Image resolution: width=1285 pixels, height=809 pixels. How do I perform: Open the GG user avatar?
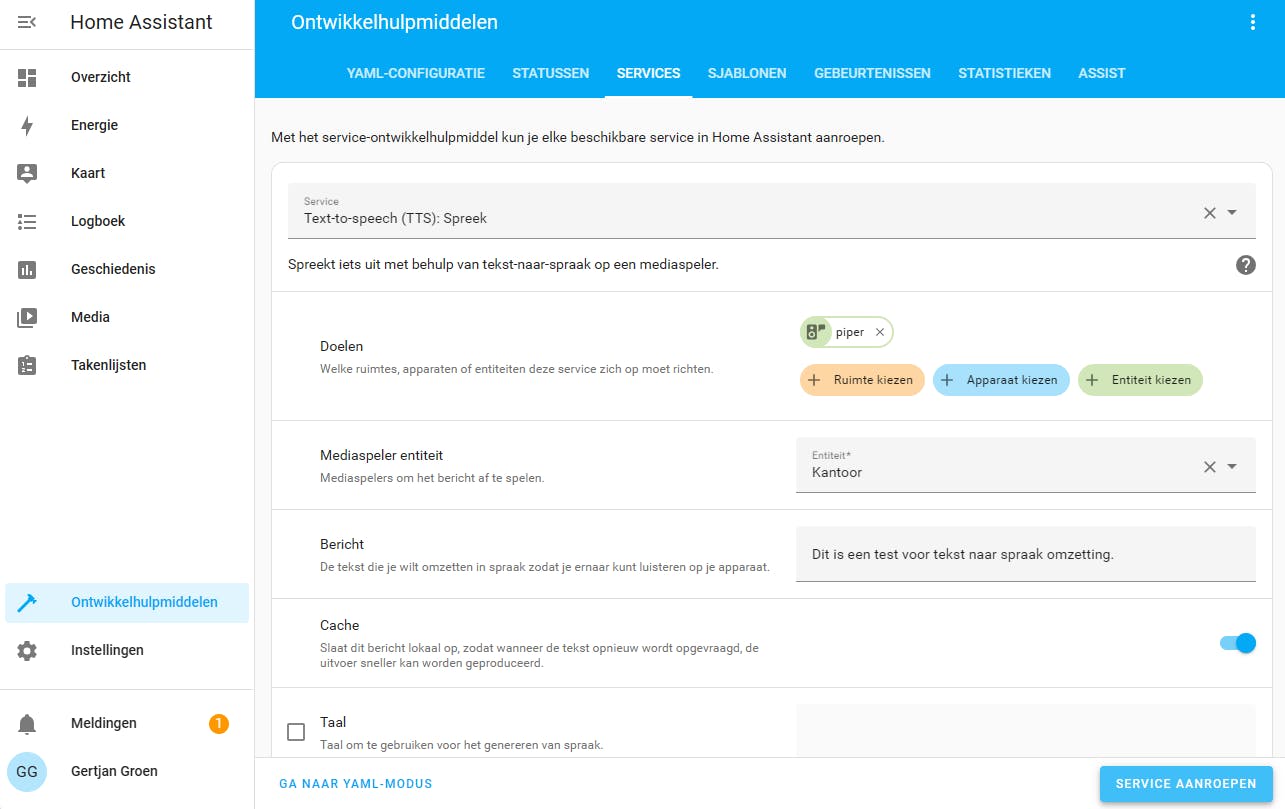click(27, 771)
